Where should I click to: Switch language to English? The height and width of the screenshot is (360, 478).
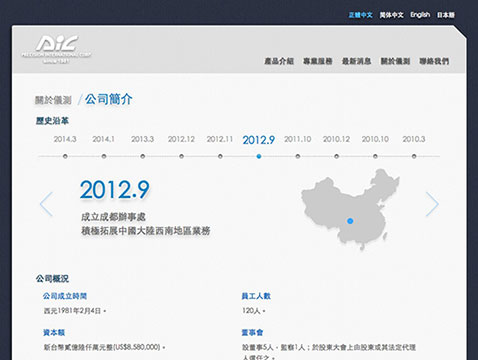click(420, 15)
